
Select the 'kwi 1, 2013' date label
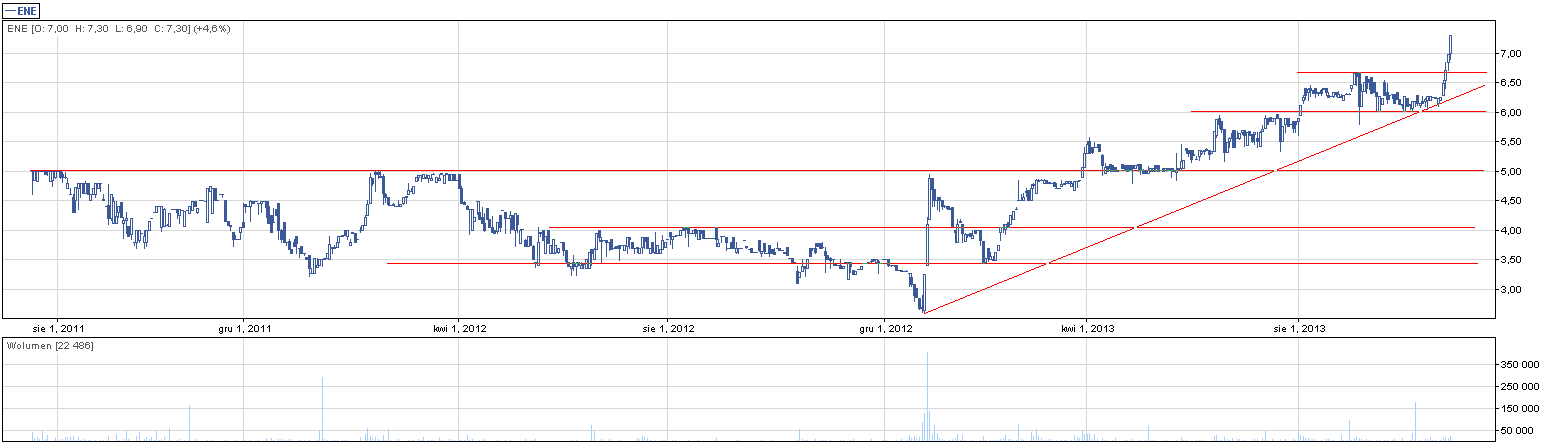[x=1088, y=328]
